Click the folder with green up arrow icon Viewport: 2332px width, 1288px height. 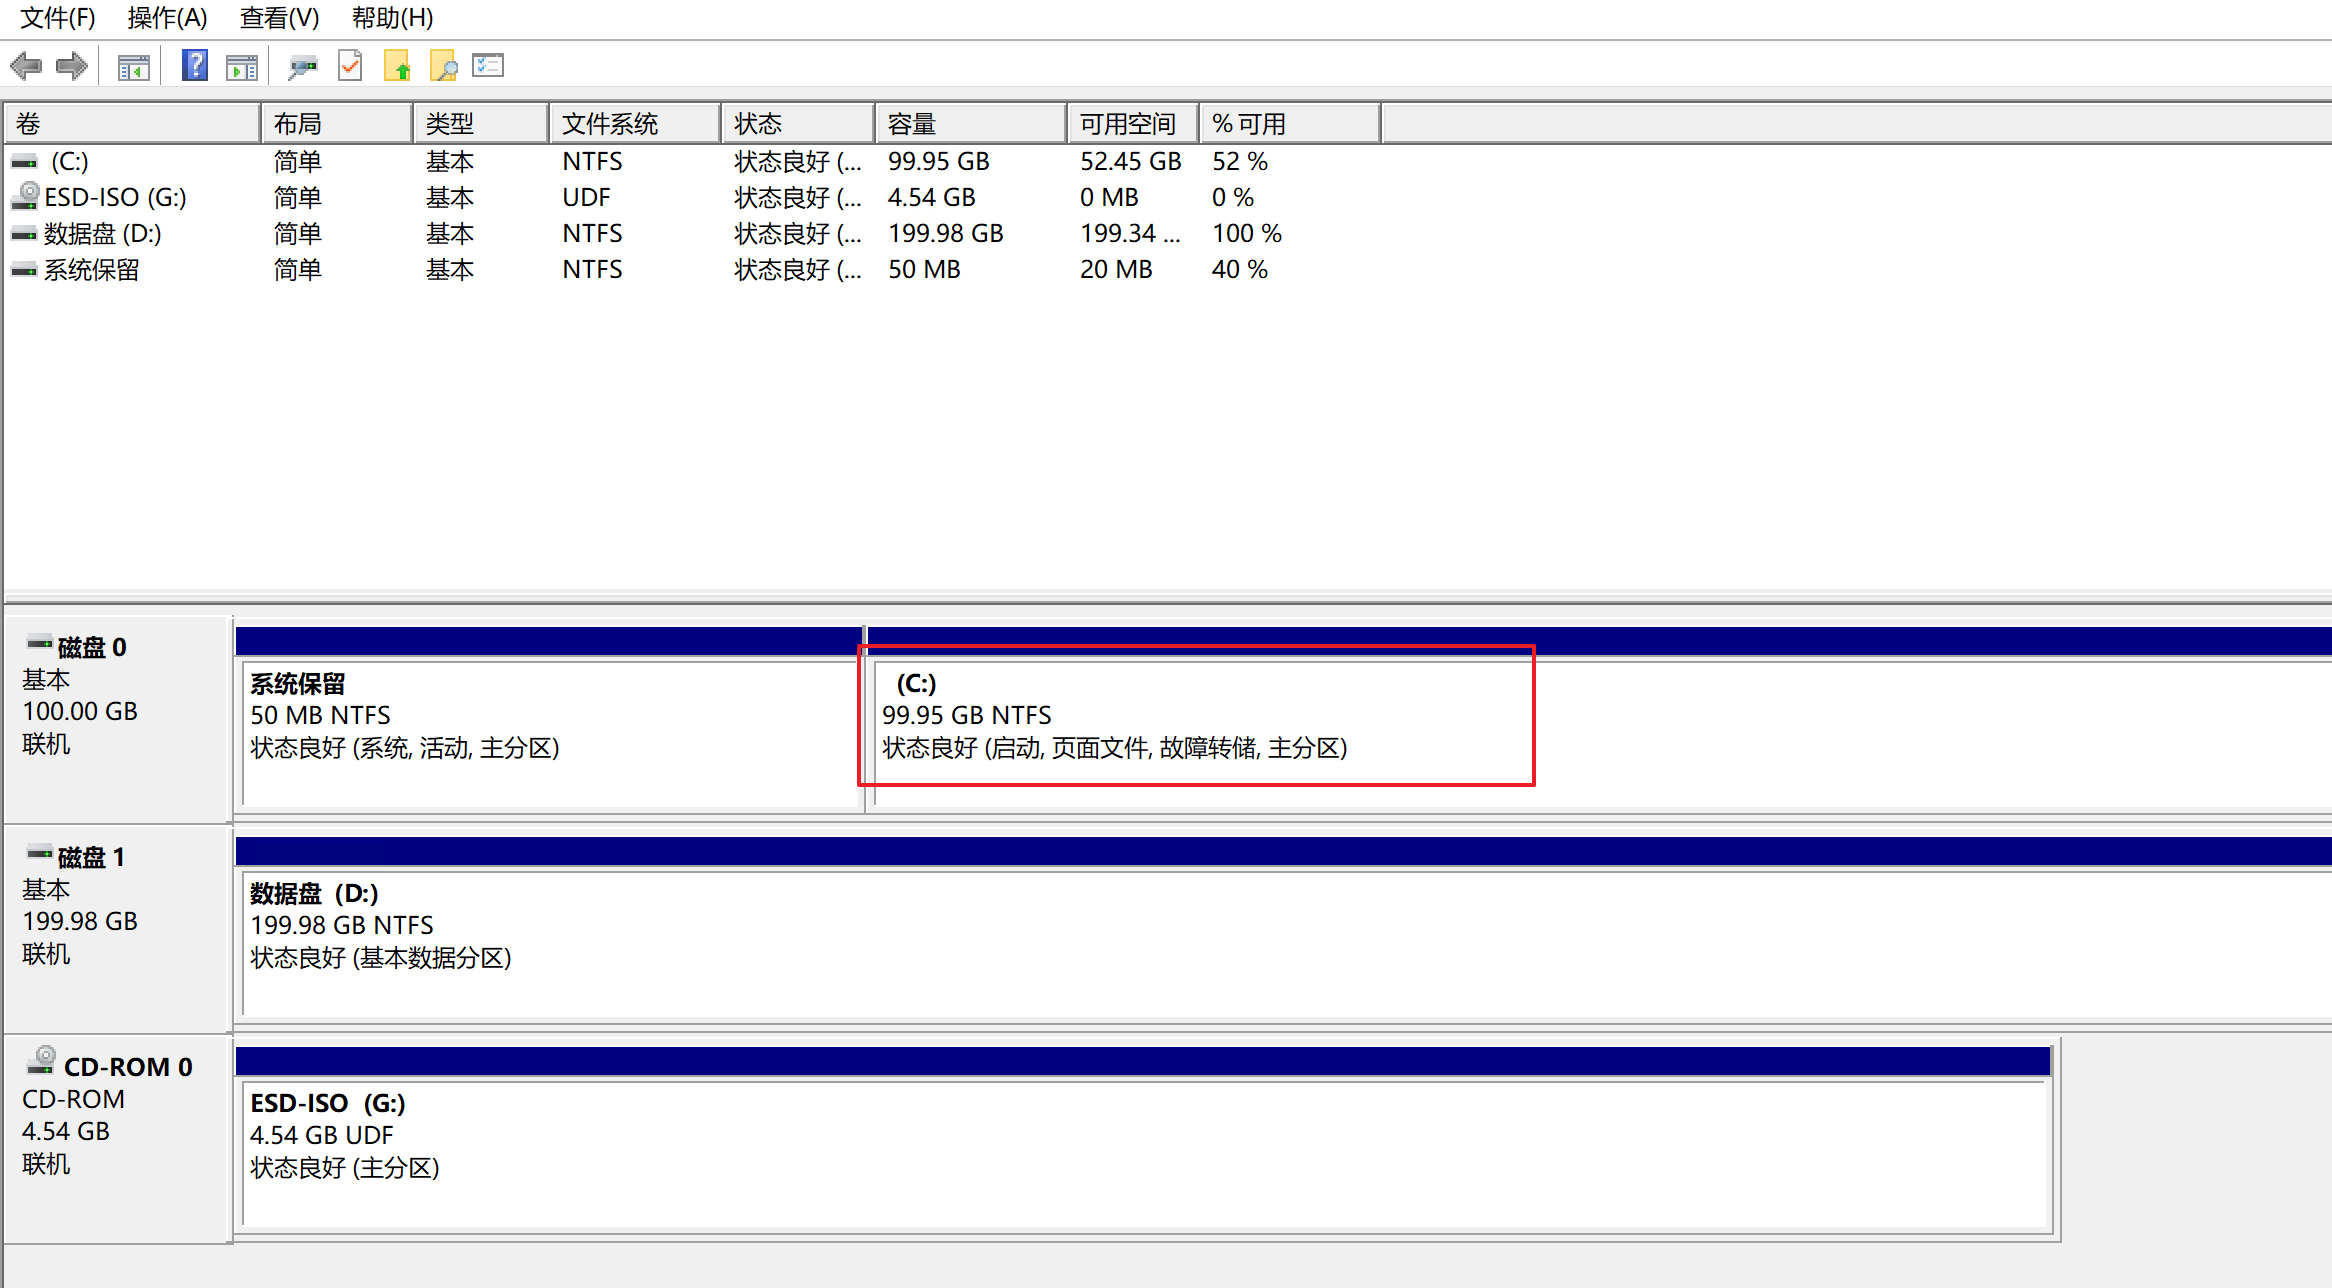point(397,67)
